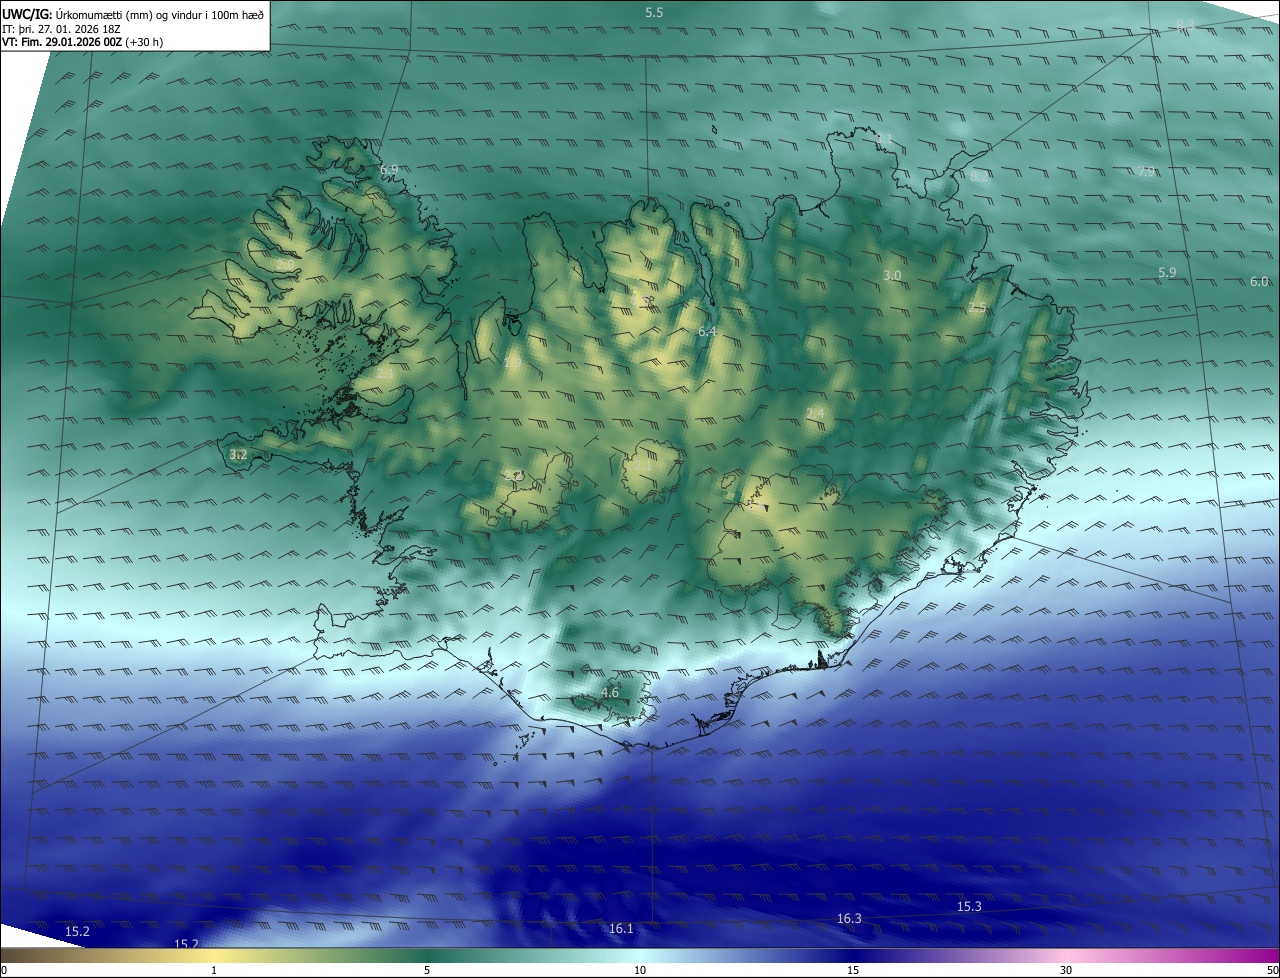Click the map value label '3.0'
The image size is (1280, 978).
(x=892, y=275)
